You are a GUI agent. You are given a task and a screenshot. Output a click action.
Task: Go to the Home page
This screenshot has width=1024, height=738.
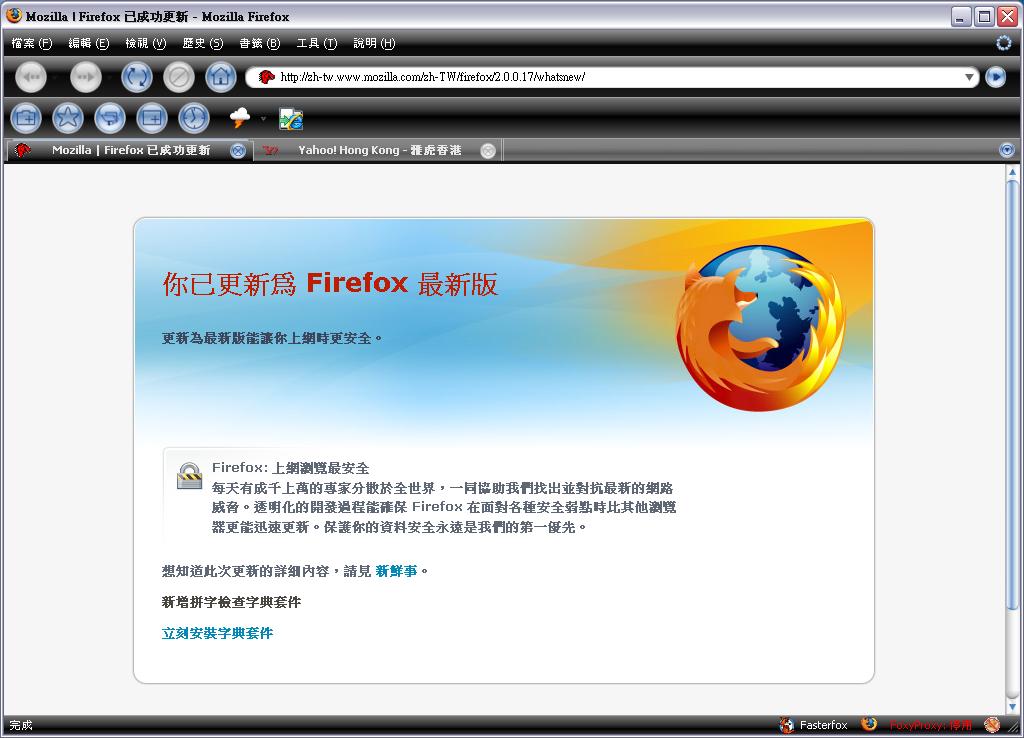pyautogui.click(x=221, y=78)
